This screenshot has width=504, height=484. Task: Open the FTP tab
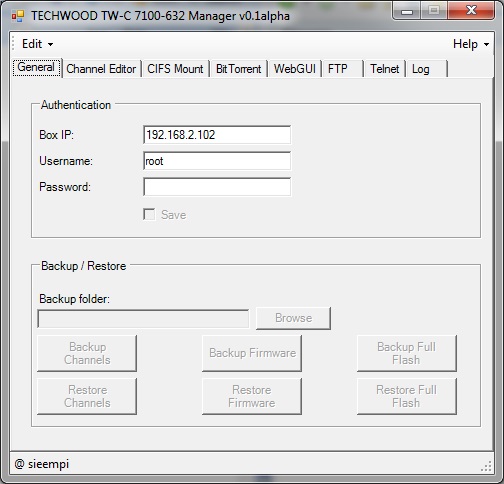tap(342, 69)
